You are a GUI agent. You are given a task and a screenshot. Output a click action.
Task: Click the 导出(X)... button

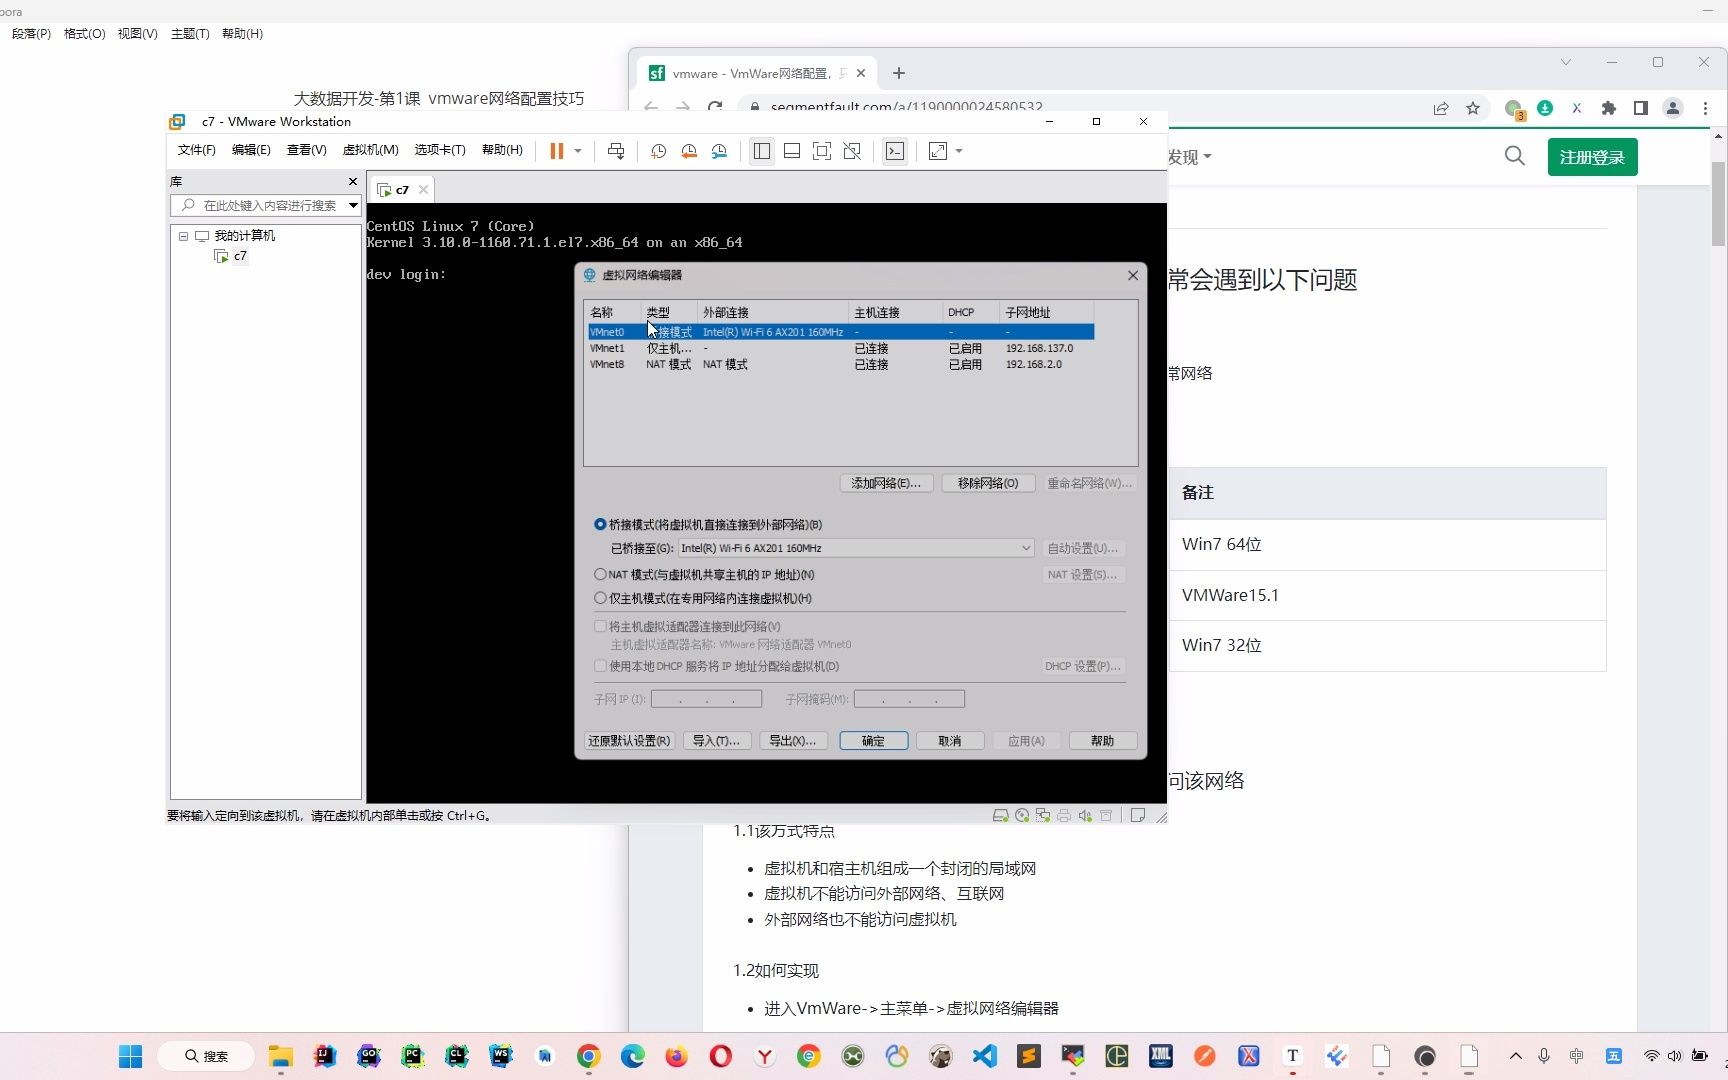[792, 741]
